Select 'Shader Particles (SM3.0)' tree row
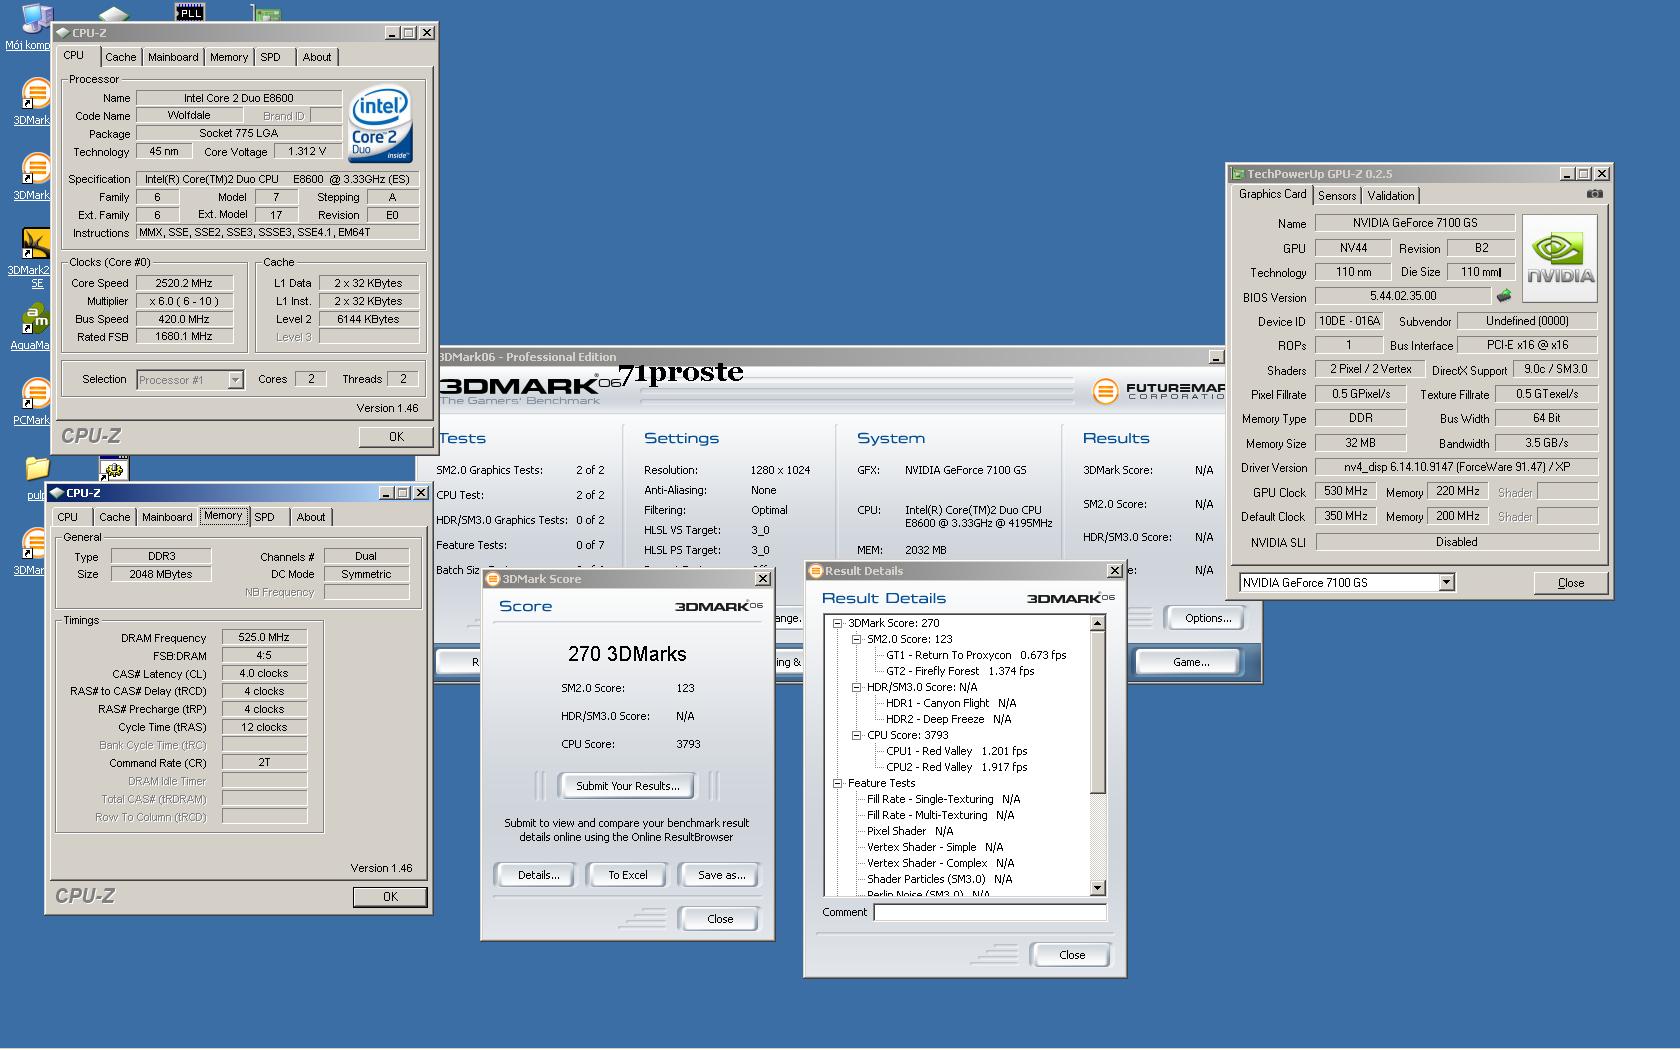The height and width of the screenshot is (1050, 1680). click(x=940, y=879)
